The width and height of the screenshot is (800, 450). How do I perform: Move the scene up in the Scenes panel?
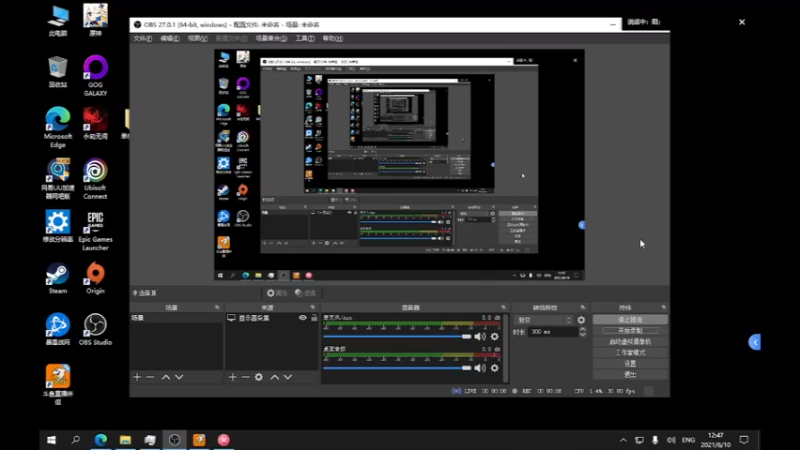[166, 377]
